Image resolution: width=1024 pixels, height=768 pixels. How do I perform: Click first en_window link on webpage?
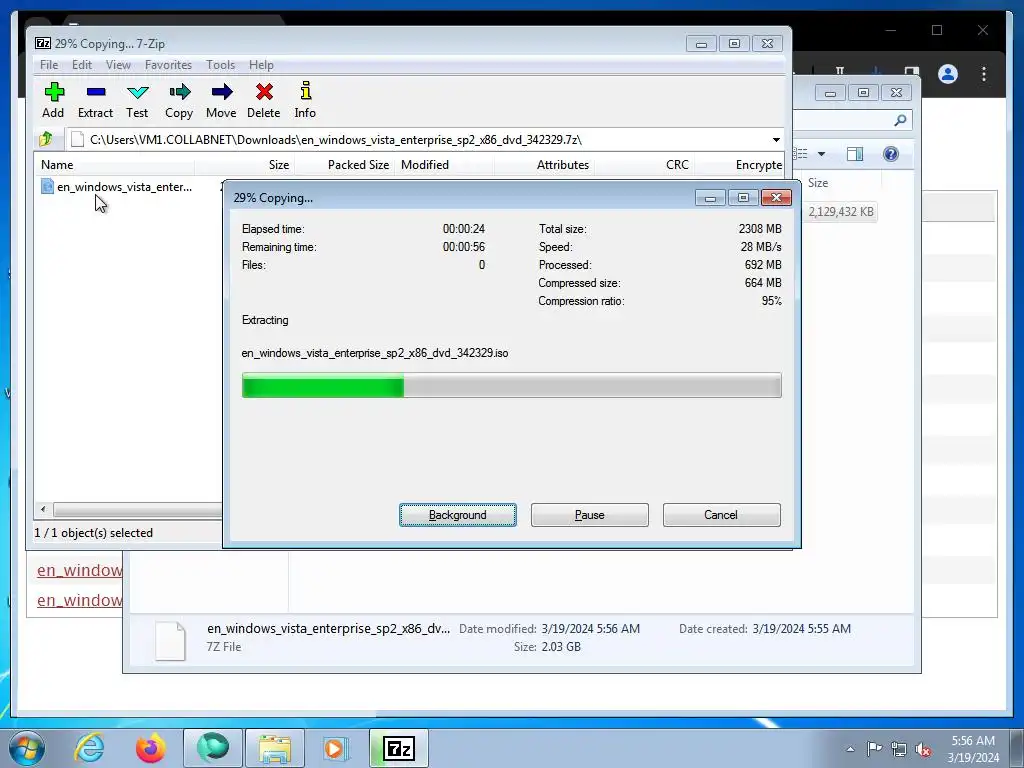tap(79, 570)
